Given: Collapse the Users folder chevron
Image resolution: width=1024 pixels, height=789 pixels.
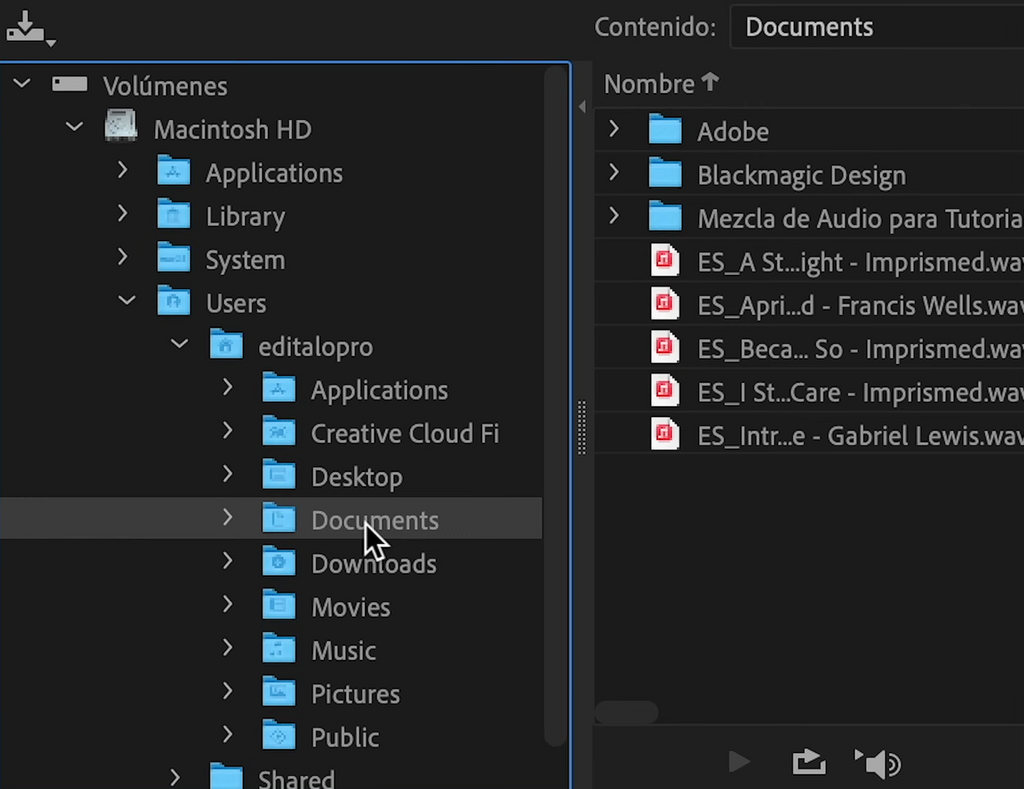Looking at the screenshot, I should pyautogui.click(x=127, y=300).
